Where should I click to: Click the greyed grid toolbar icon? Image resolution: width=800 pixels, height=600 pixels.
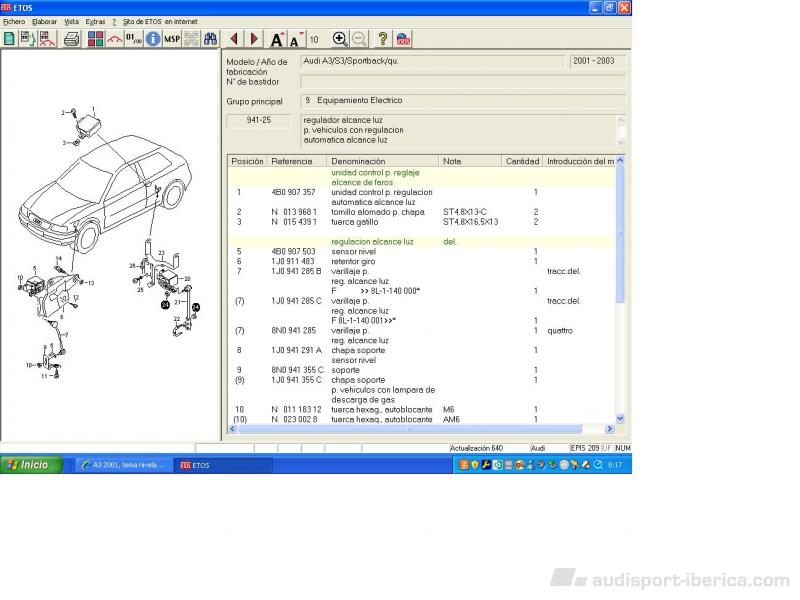coord(191,39)
